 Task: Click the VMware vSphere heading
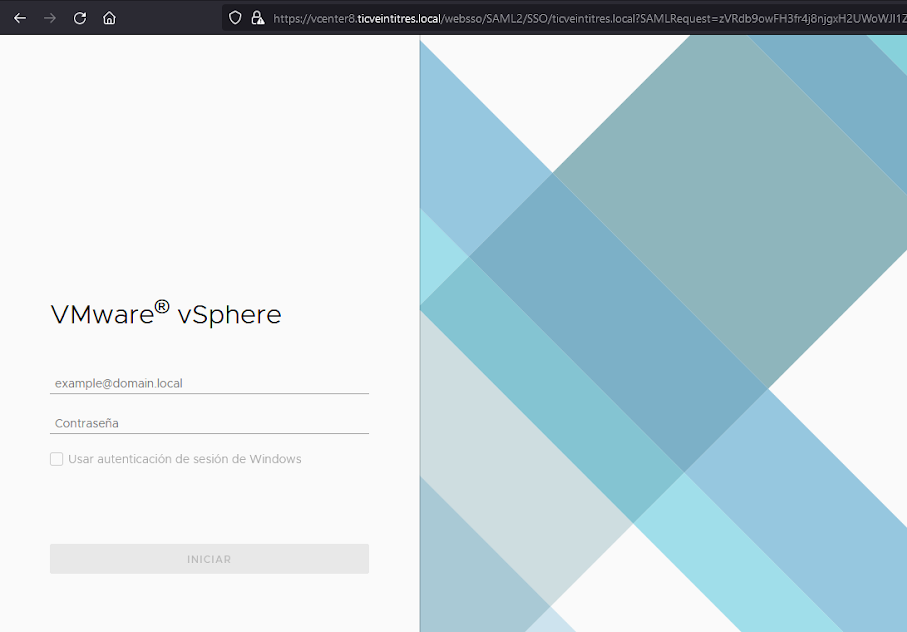coord(166,314)
